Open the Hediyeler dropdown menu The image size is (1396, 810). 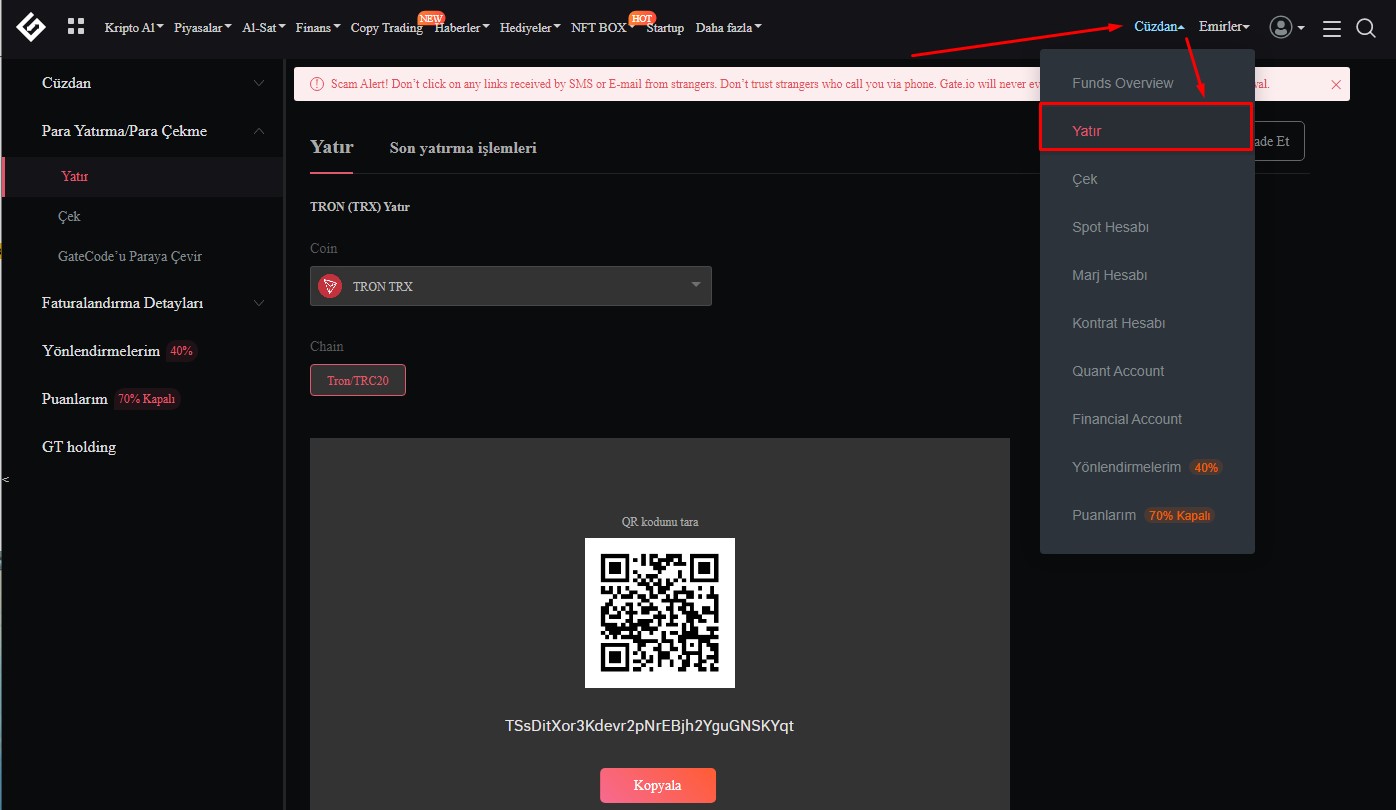pyautogui.click(x=530, y=28)
